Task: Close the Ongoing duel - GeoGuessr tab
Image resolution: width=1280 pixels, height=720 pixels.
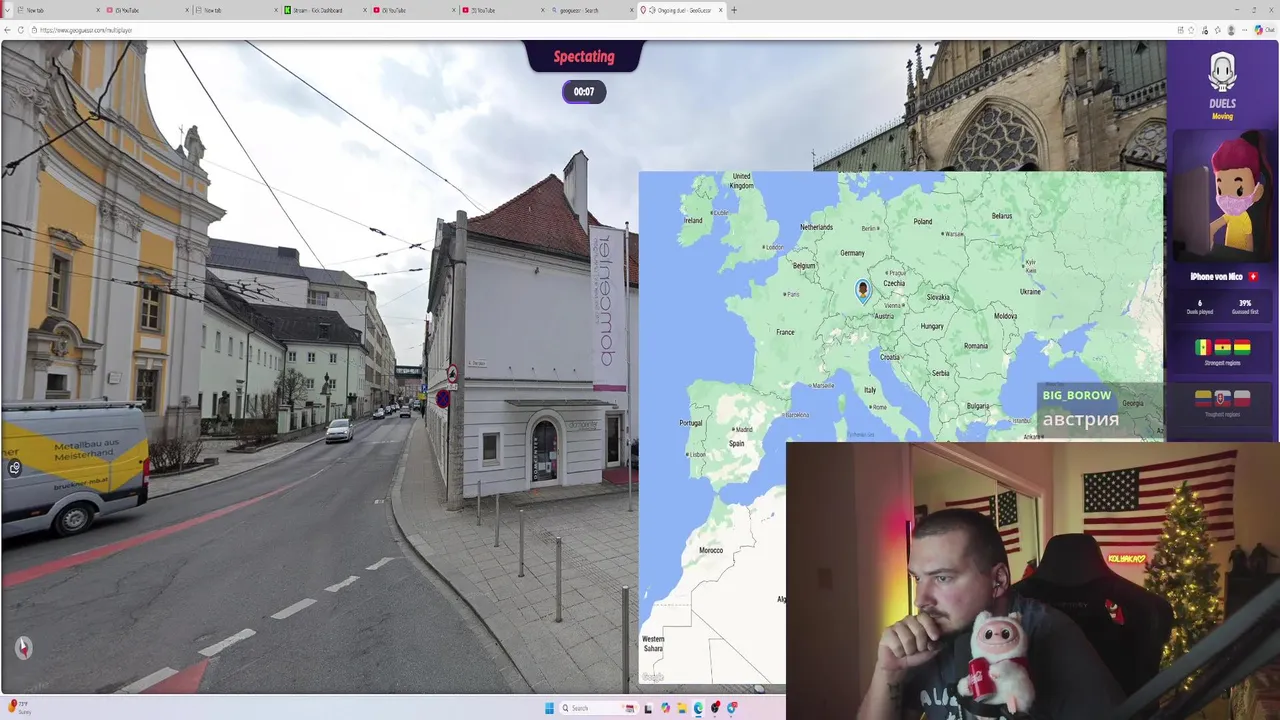Action: (720, 10)
